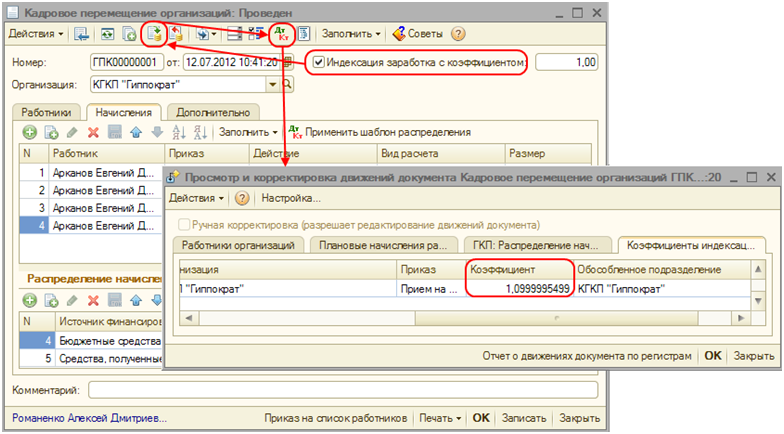Toggle Индексация заработка с коэффициентом checkbox

[319, 62]
